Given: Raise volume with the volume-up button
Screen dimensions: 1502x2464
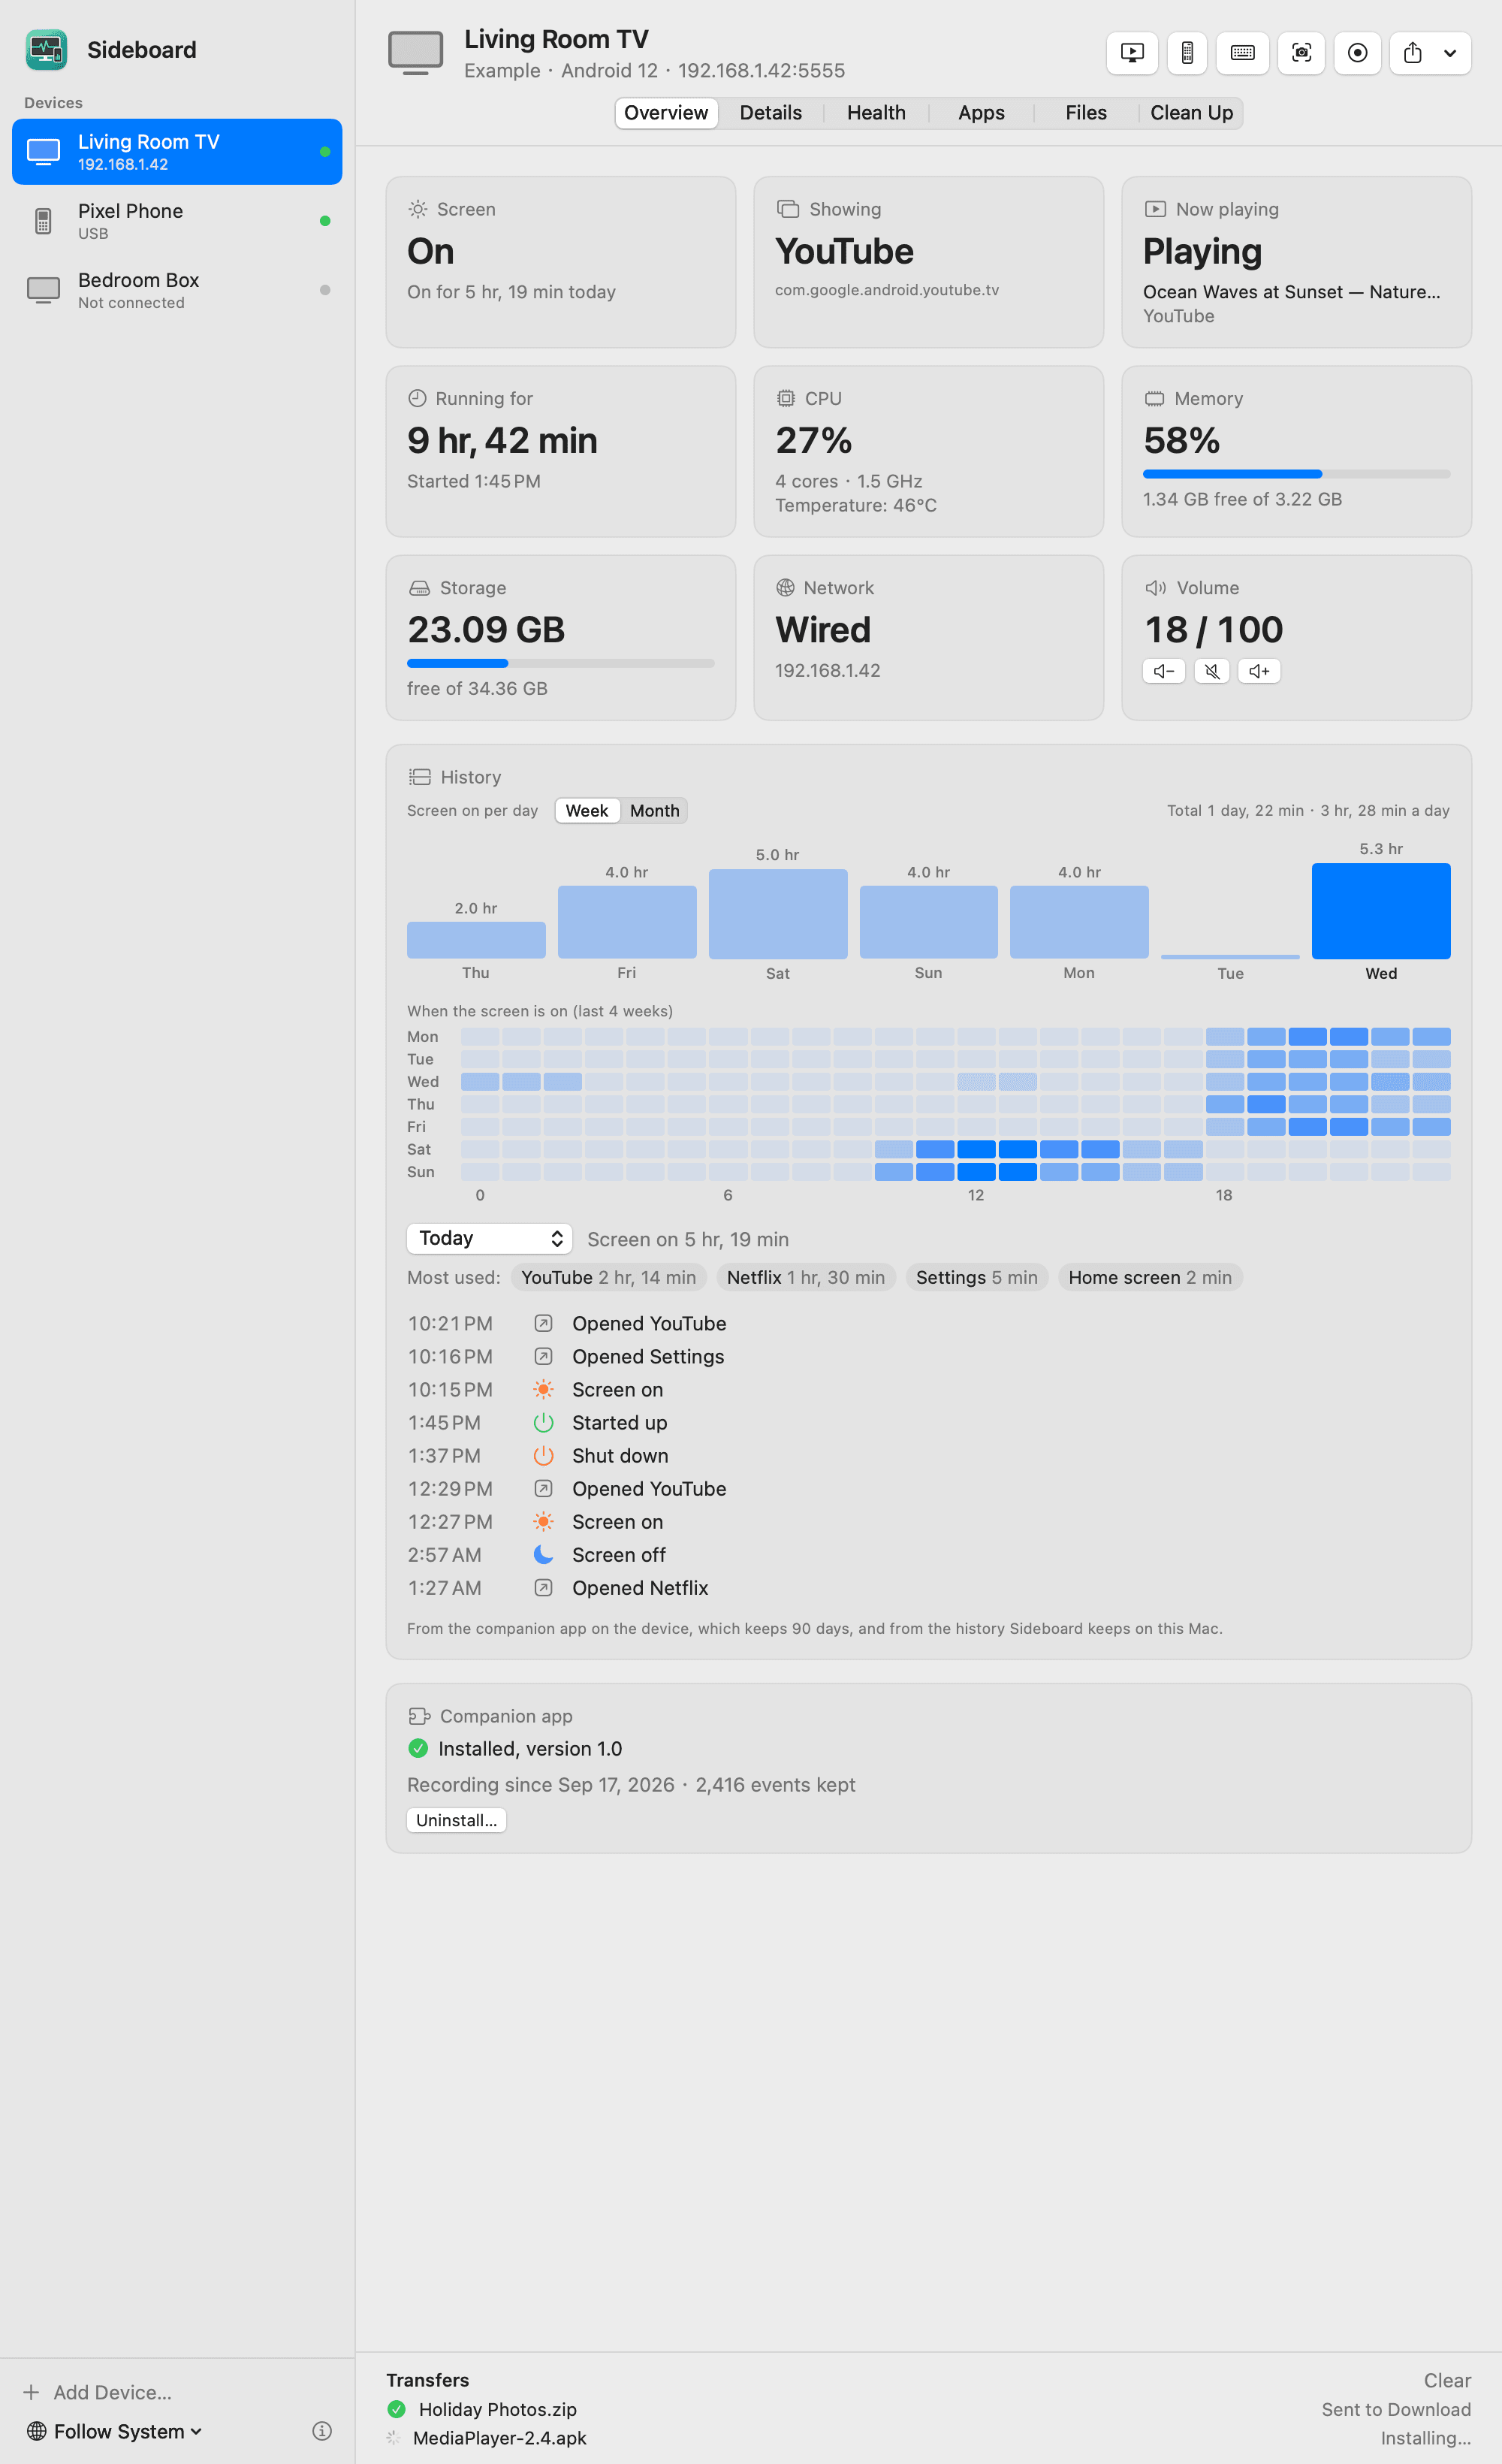Looking at the screenshot, I should 1259,671.
